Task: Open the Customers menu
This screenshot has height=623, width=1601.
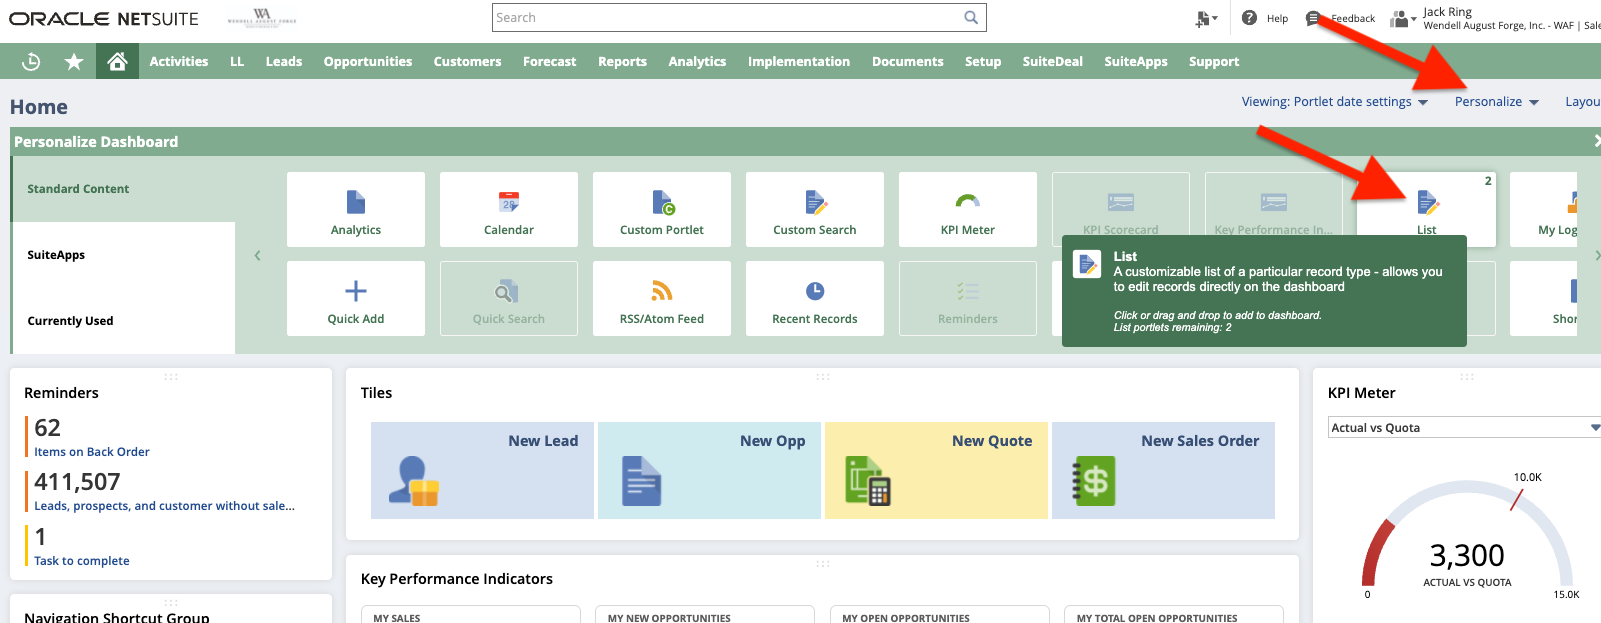Action: 467,61
